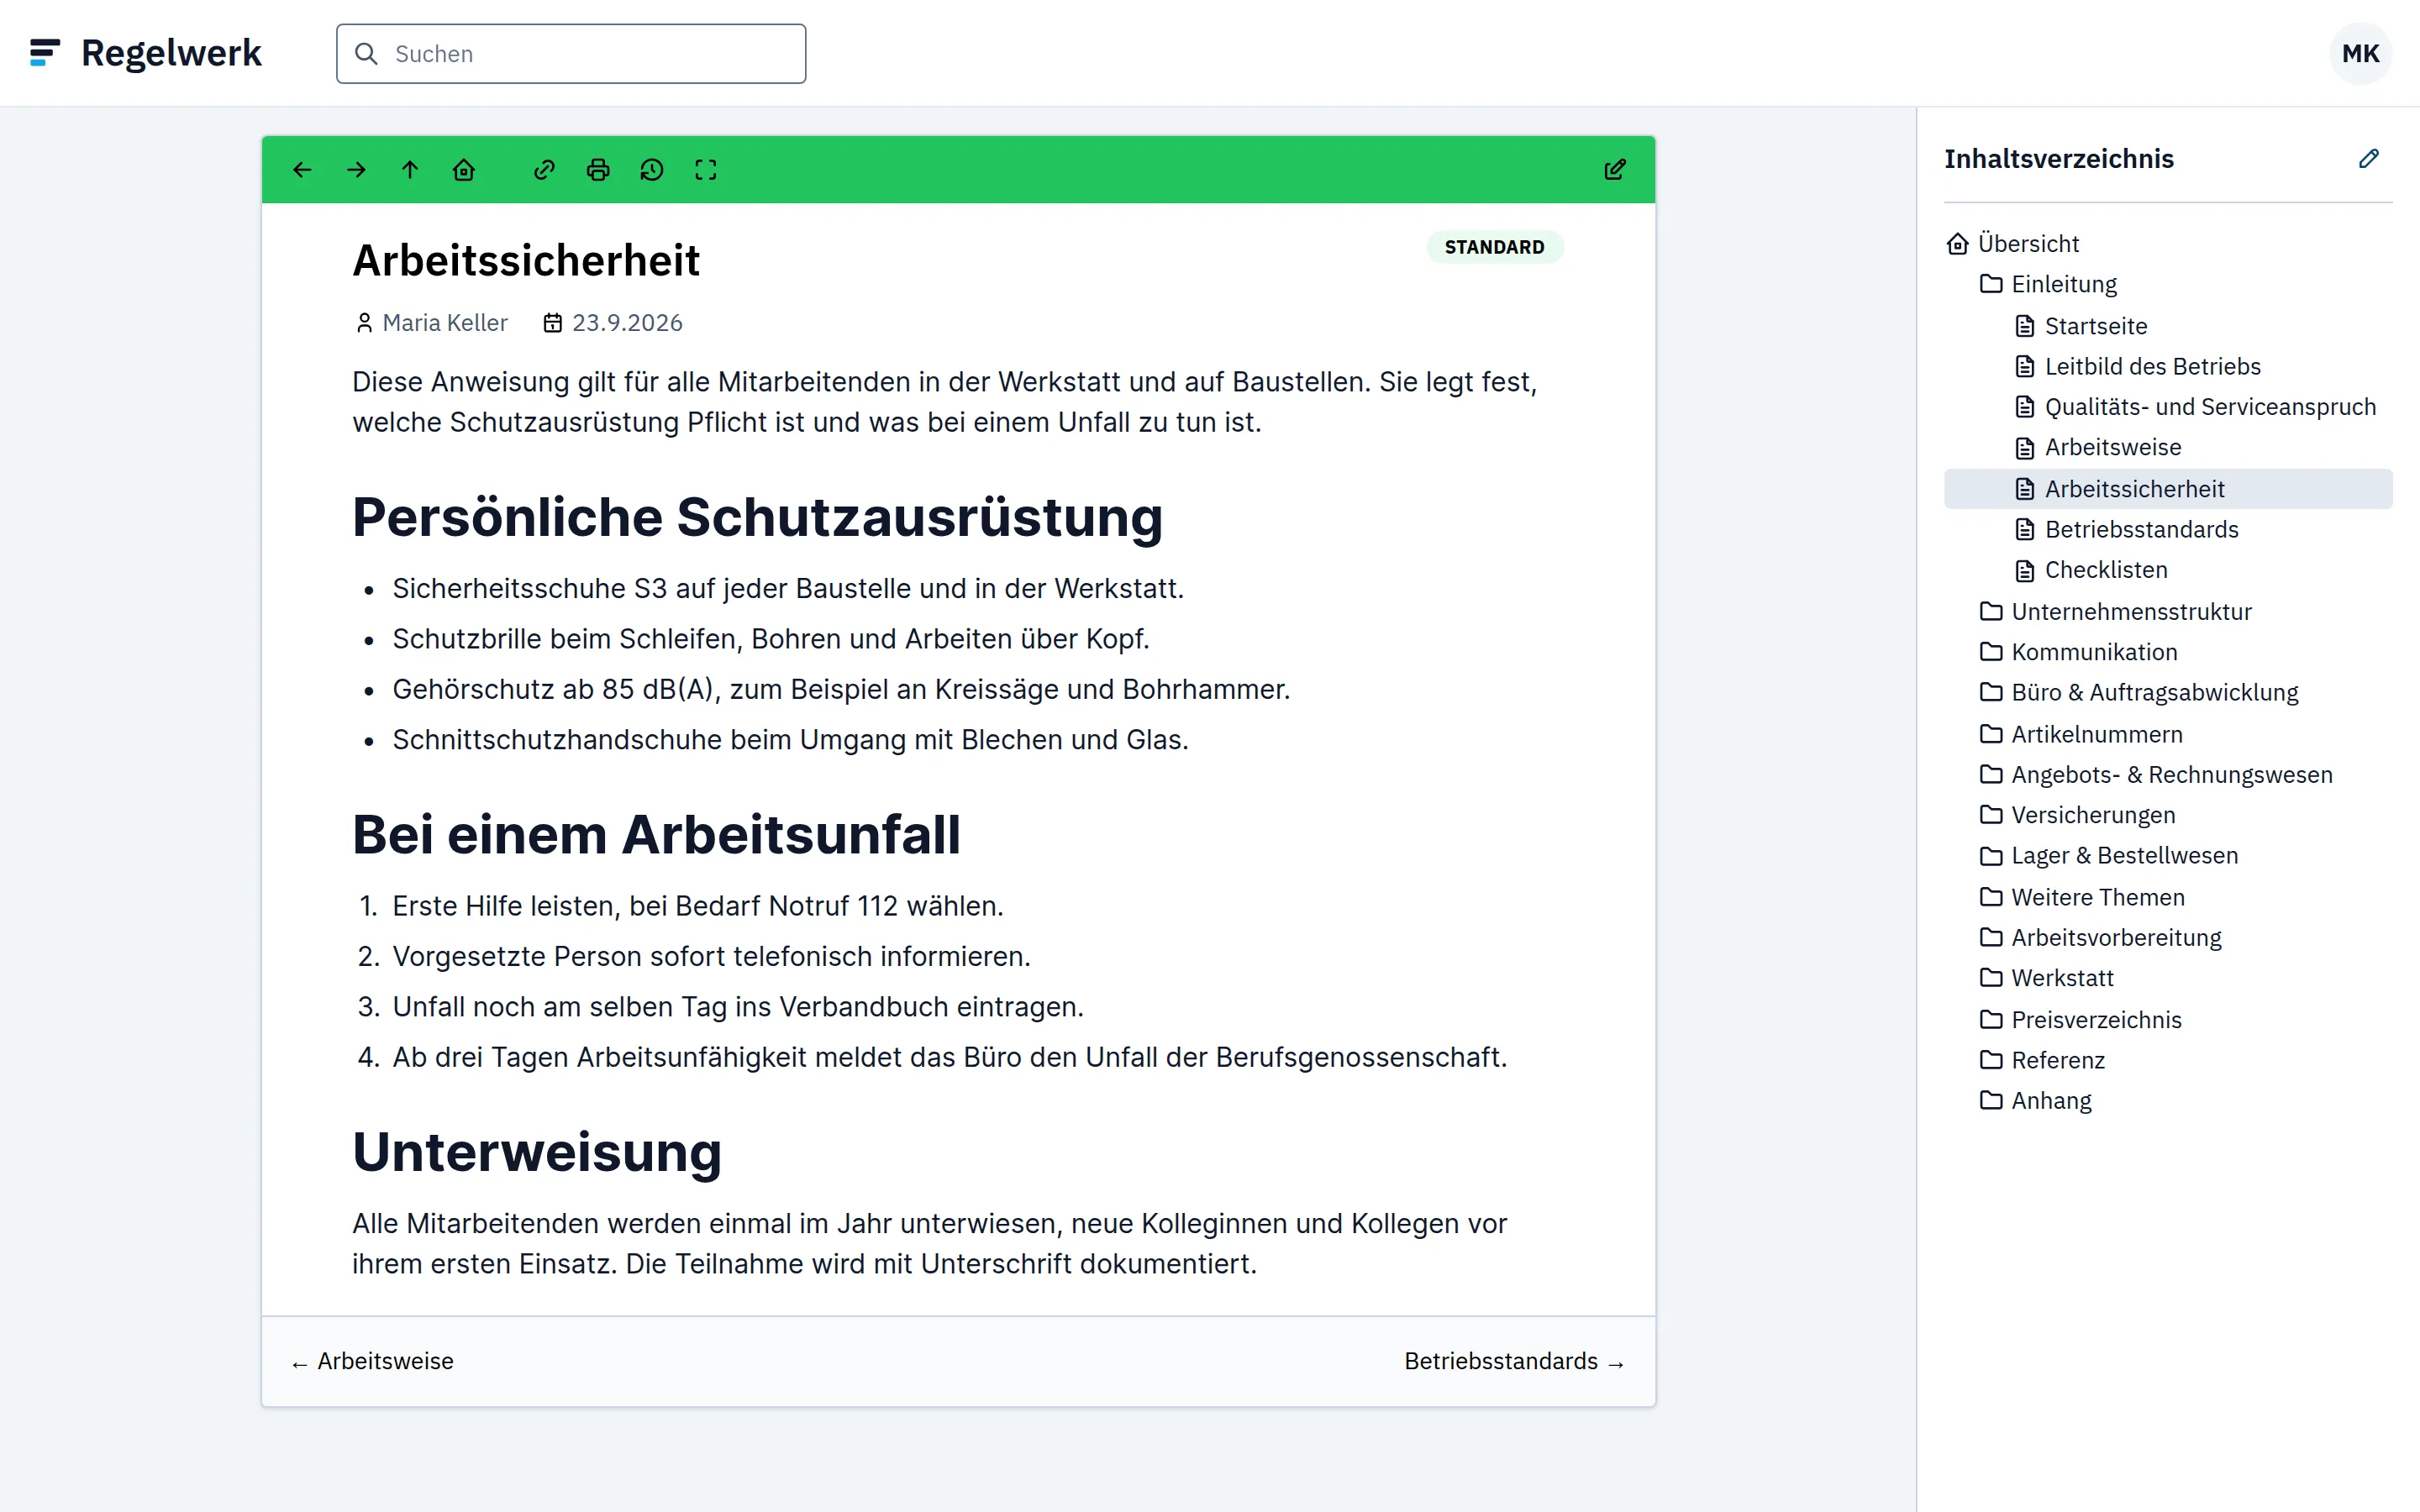Image resolution: width=2420 pixels, height=1512 pixels.
Task: Expand the Werkstatt folder
Action: point(2062,978)
